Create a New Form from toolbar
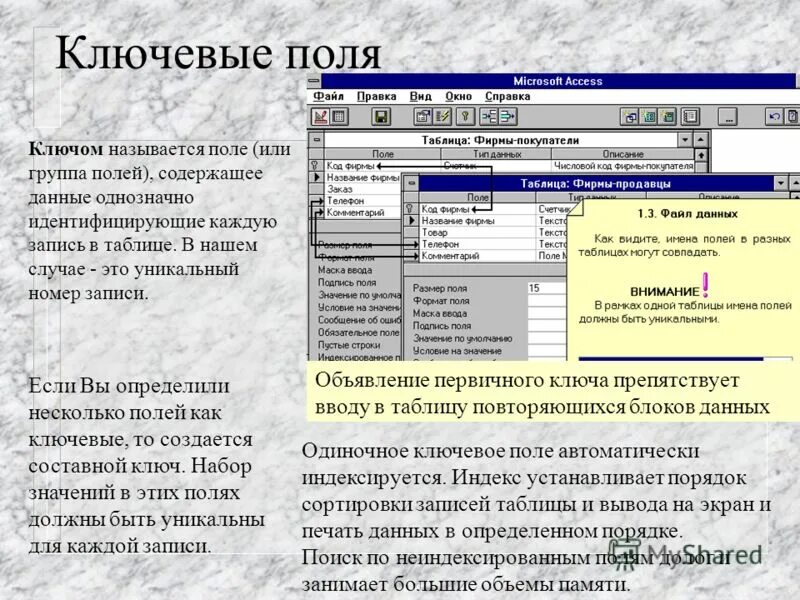This screenshot has height=600, width=800. click(649, 117)
